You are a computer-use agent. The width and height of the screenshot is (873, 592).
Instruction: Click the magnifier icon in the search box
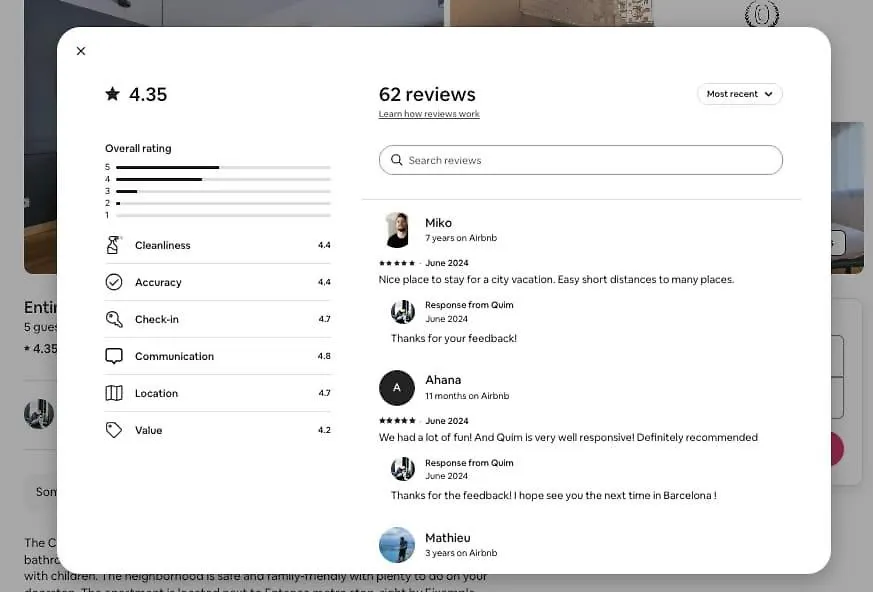[x=396, y=160]
